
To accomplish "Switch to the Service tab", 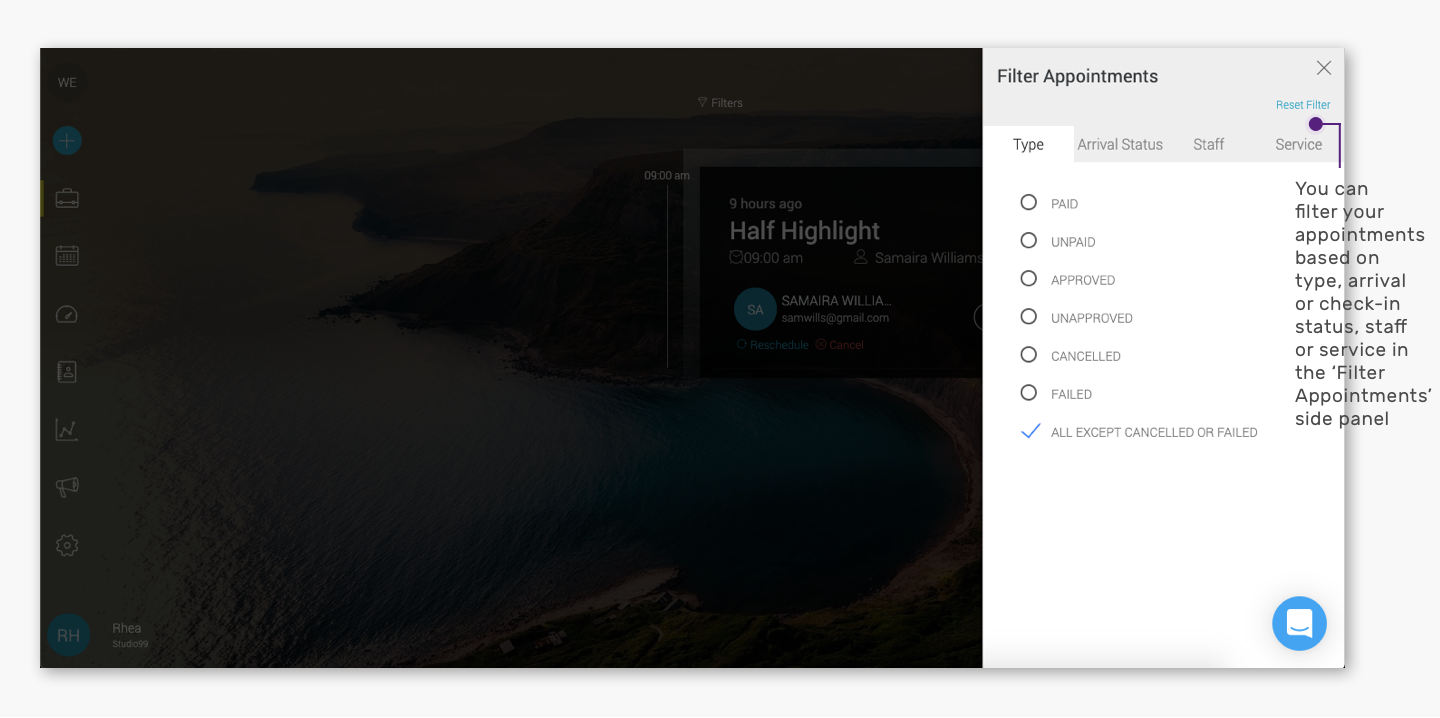I will click(1298, 145).
